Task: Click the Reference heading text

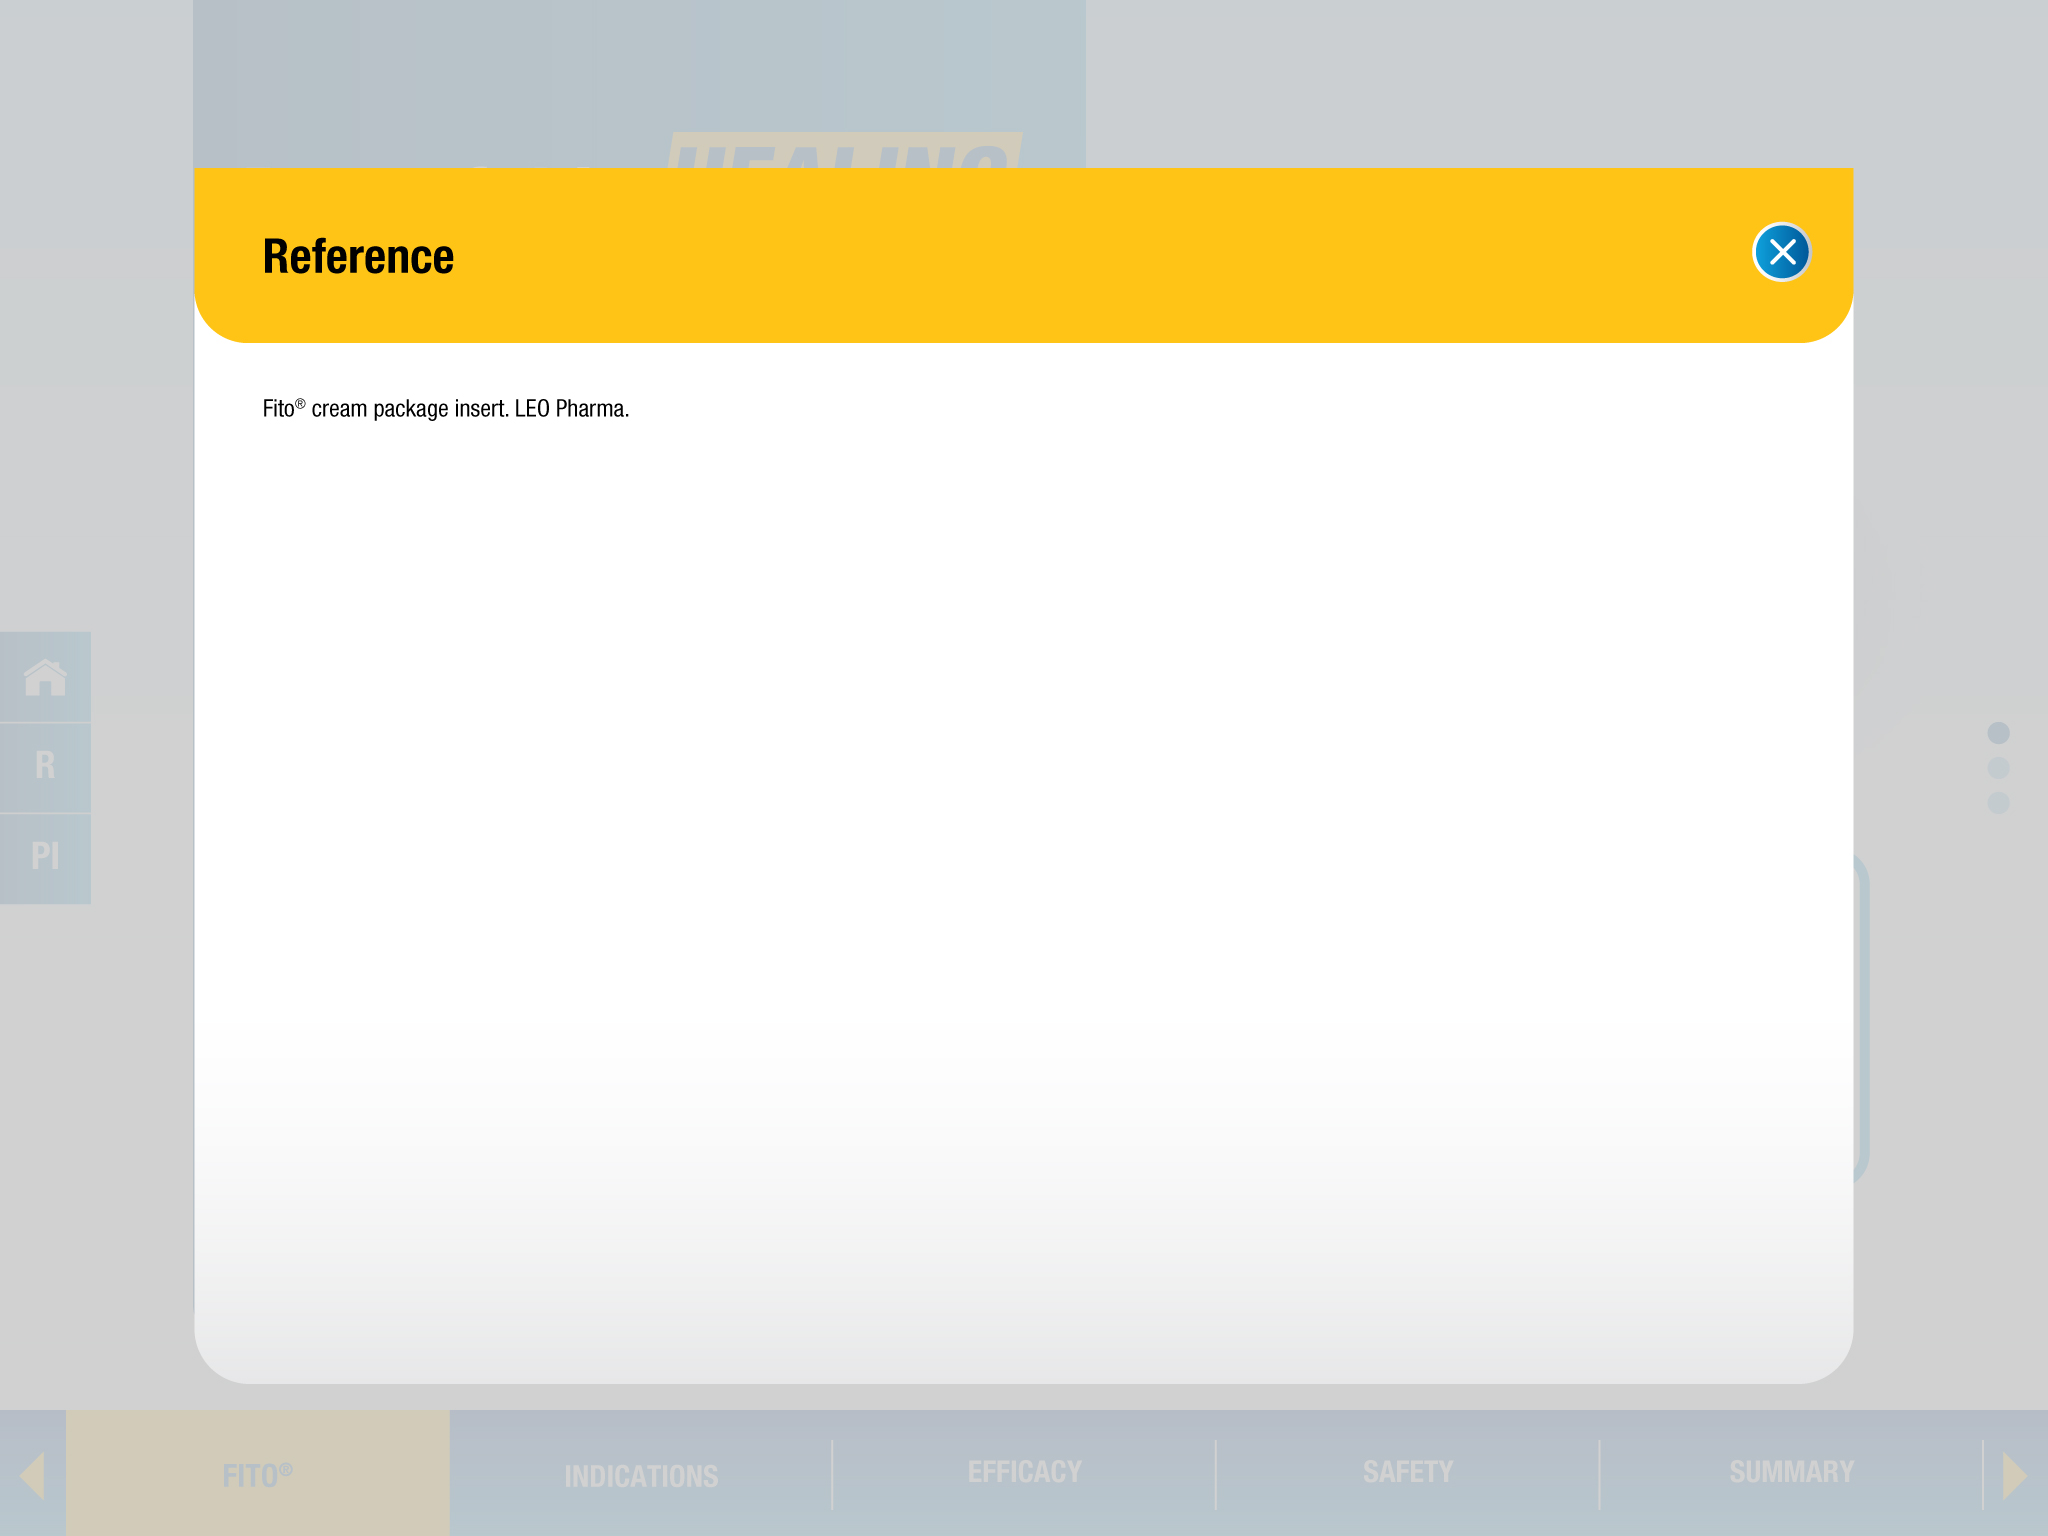Action: pyautogui.click(x=358, y=257)
